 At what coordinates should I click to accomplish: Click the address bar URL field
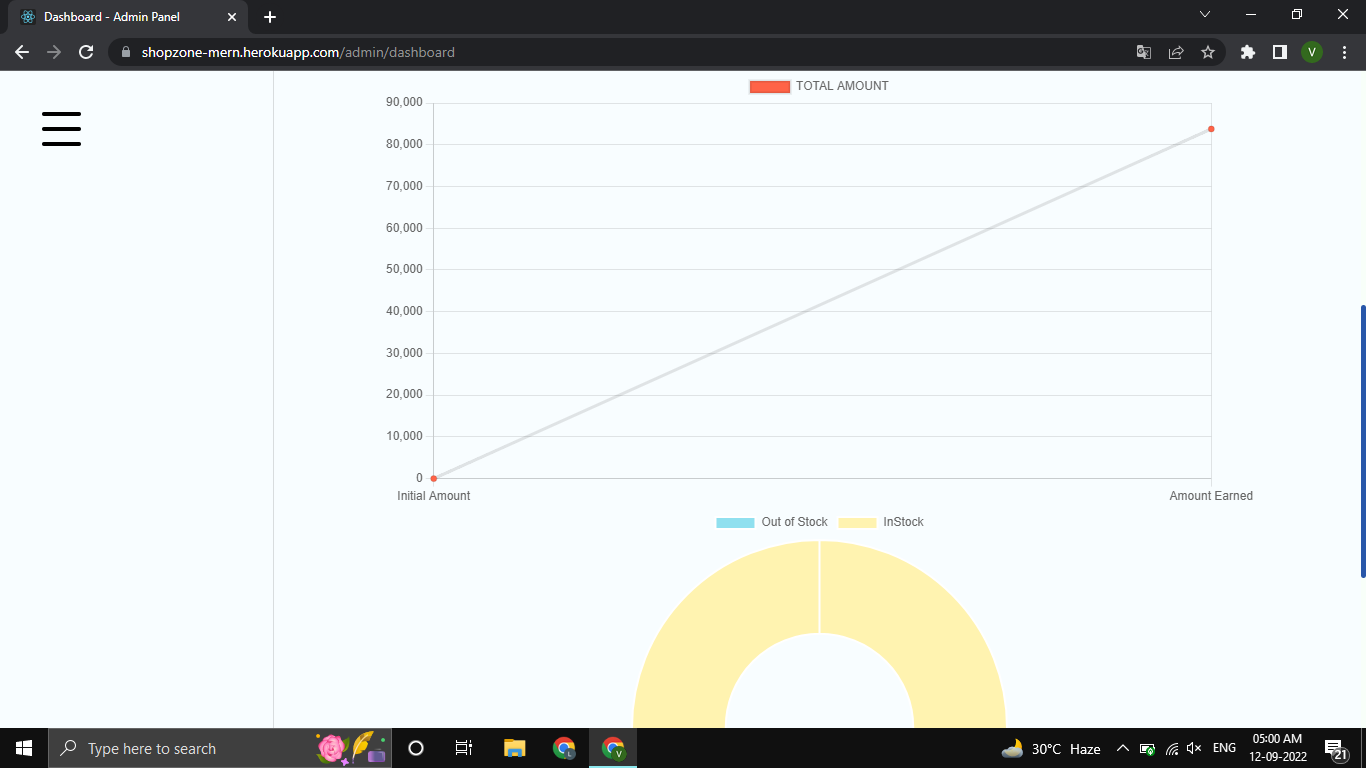pos(620,52)
